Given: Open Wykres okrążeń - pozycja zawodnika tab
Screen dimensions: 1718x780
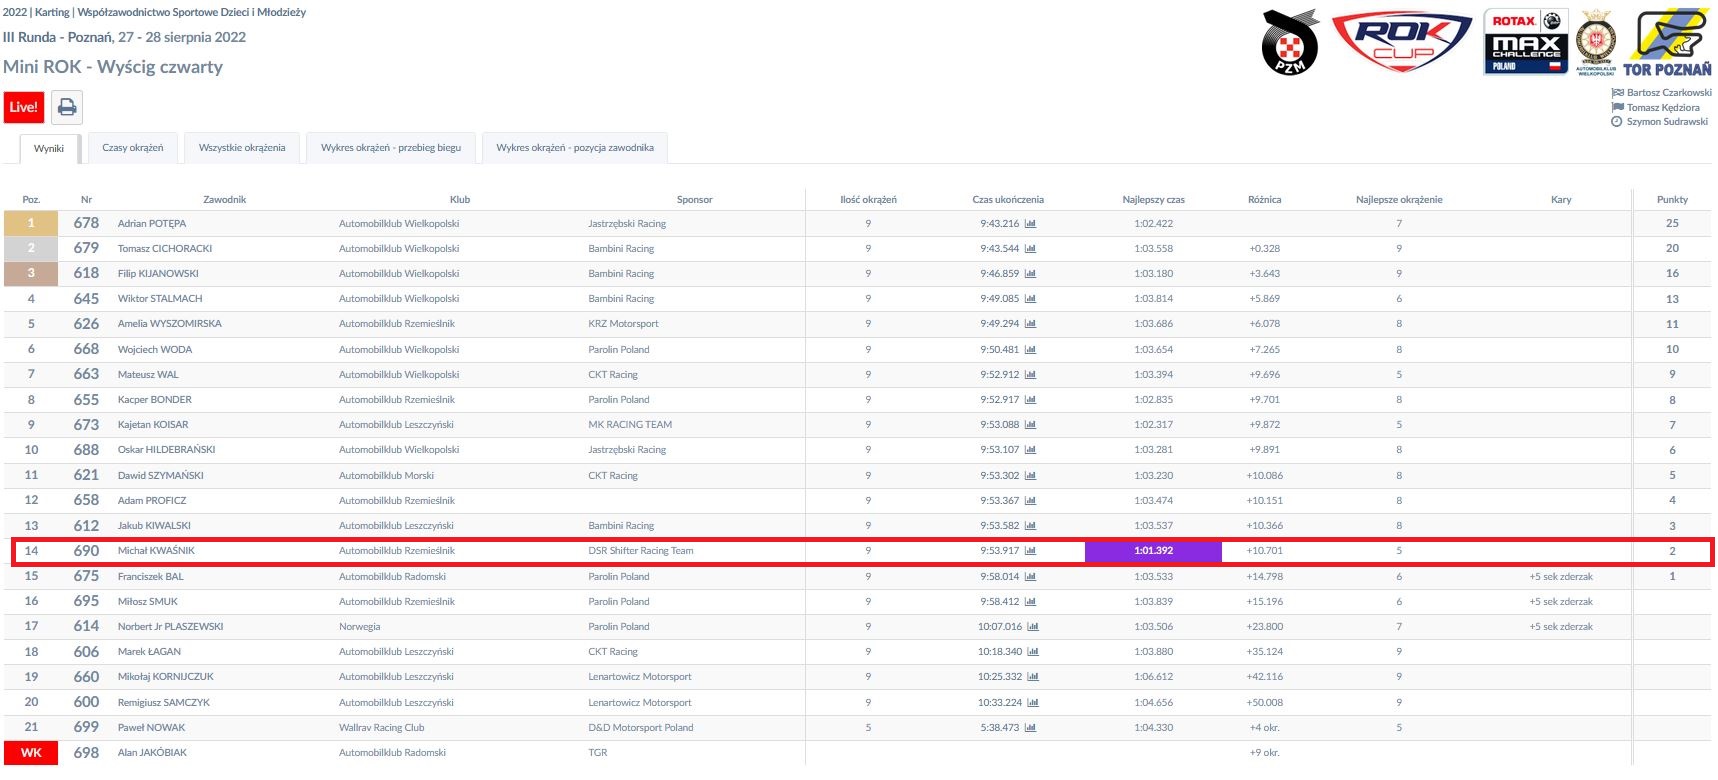Looking at the screenshot, I should click(x=575, y=148).
